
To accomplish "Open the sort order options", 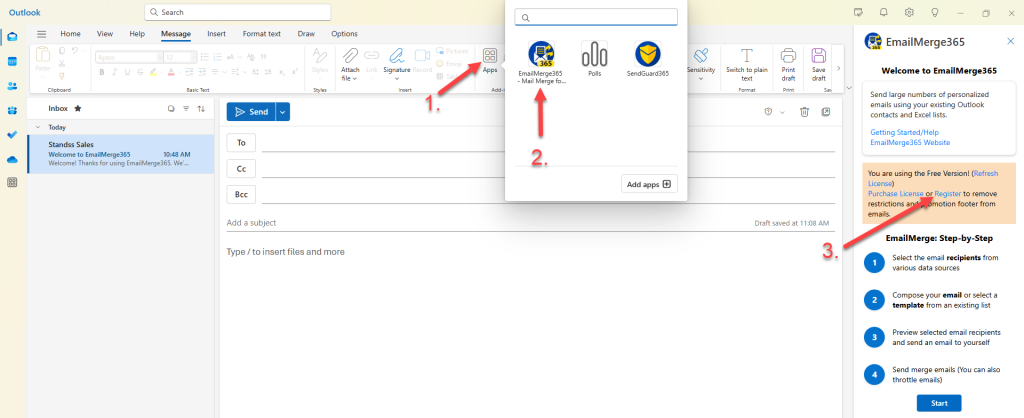I will pyautogui.click(x=201, y=109).
